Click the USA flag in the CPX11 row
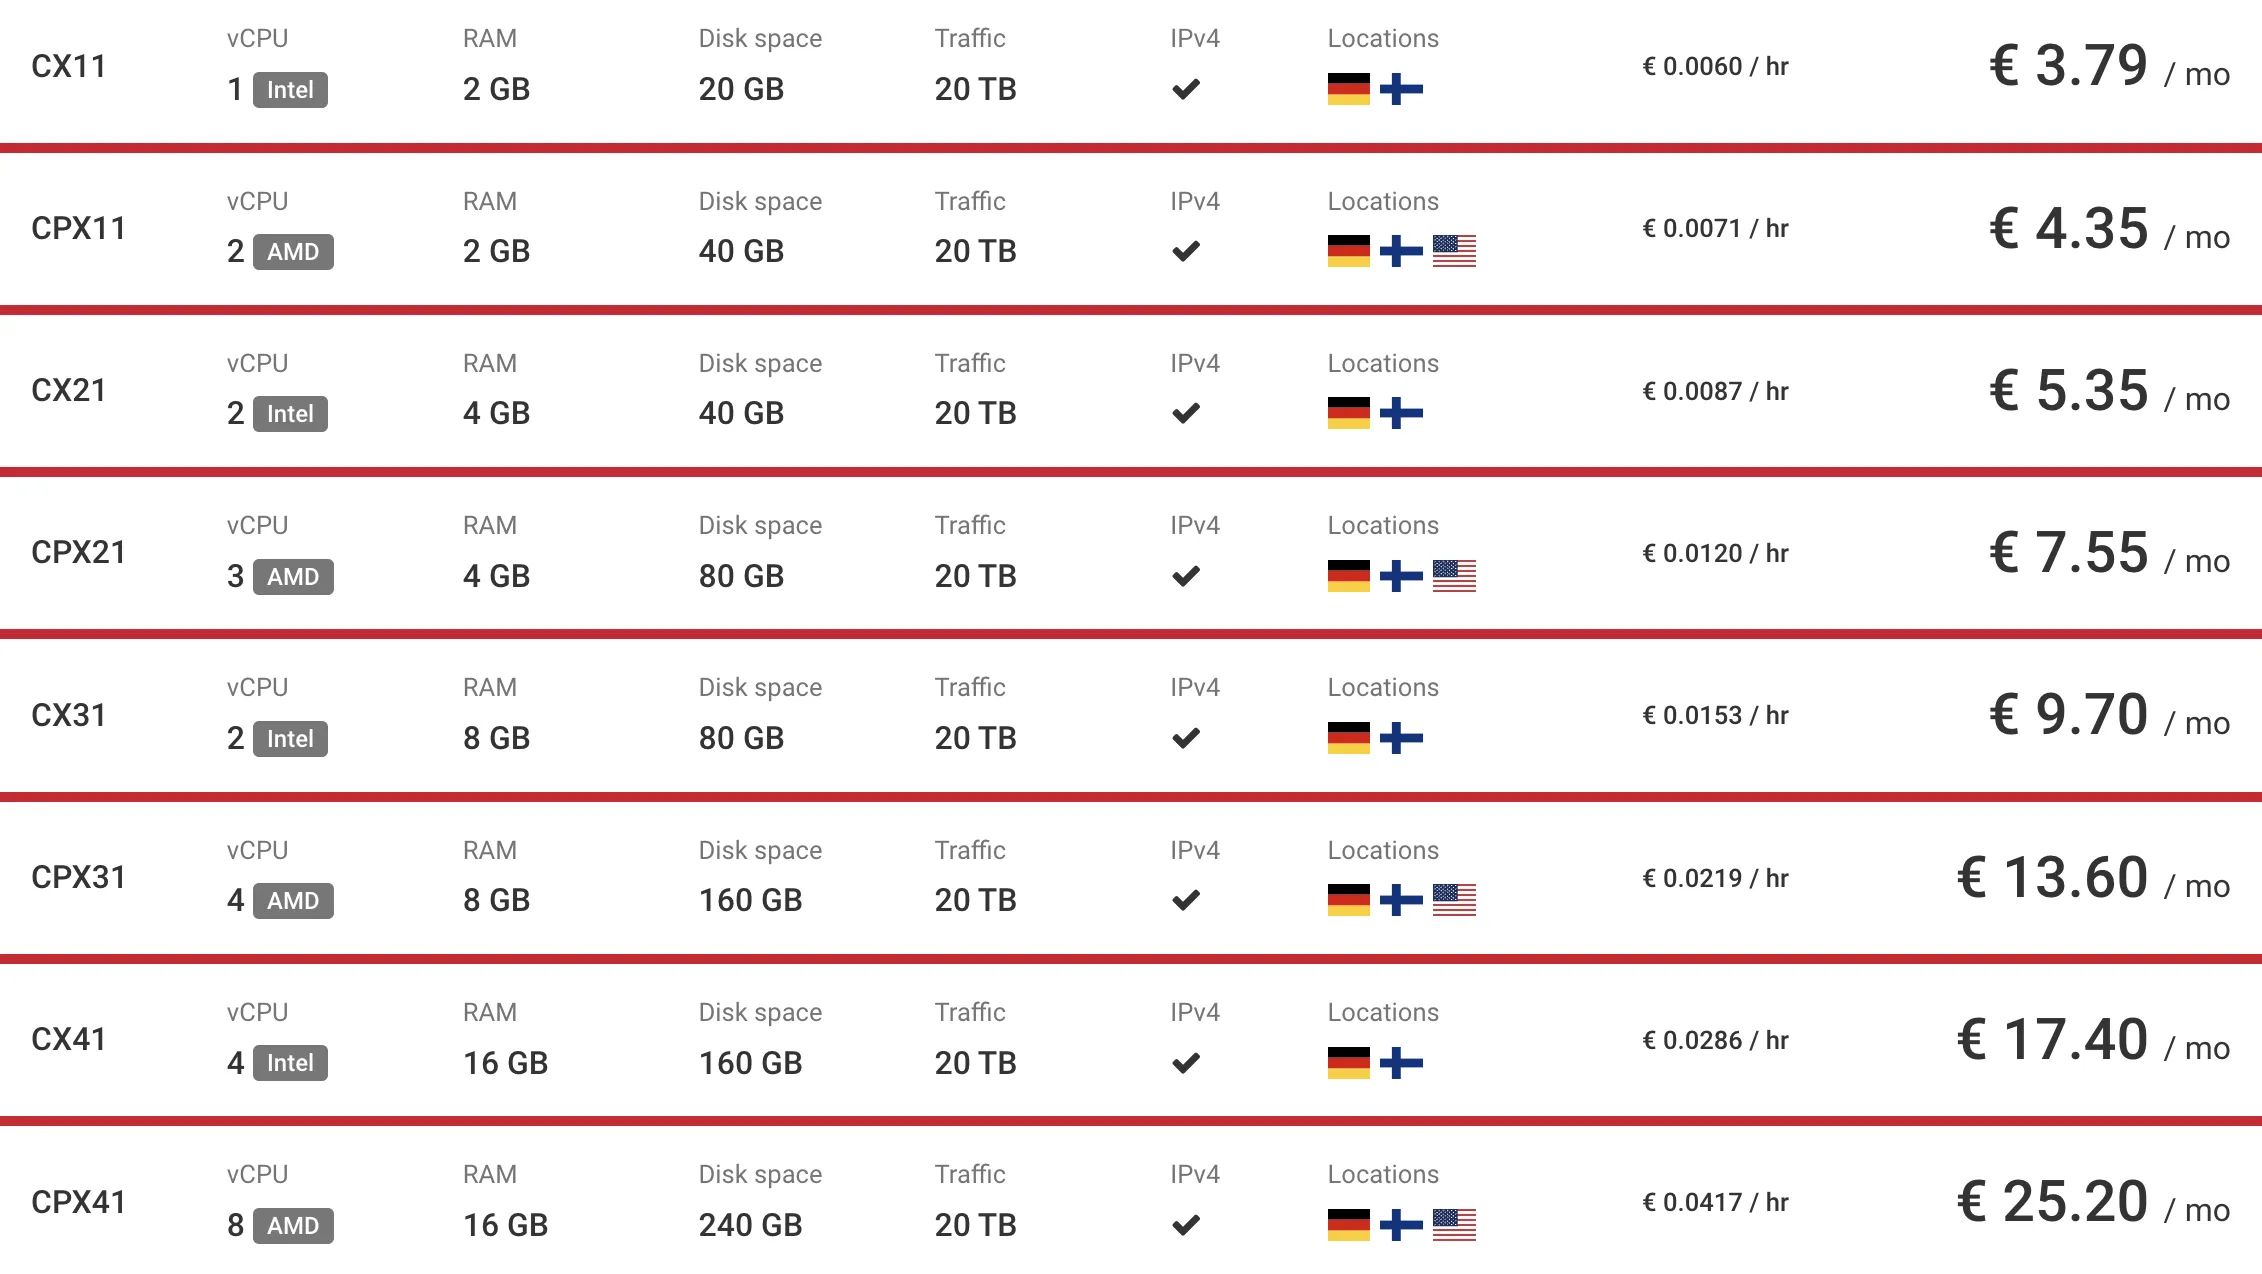Image resolution: width=2262 pixels, height=1274 pixels. [1454, 251]
